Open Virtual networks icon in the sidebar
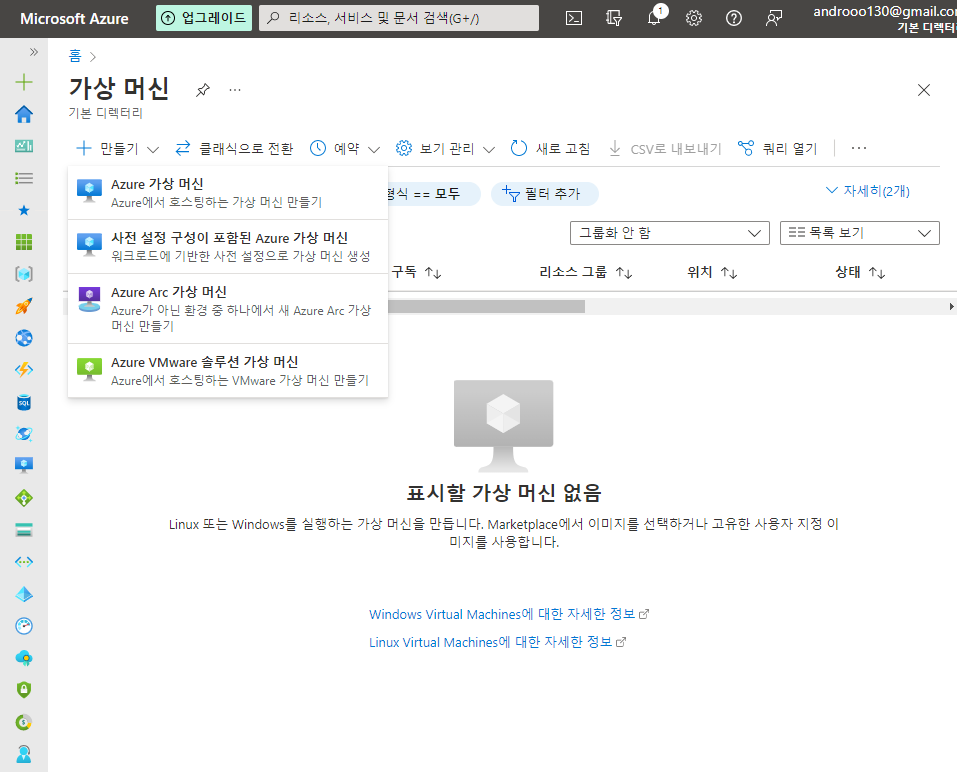 (x=24, y=562)
